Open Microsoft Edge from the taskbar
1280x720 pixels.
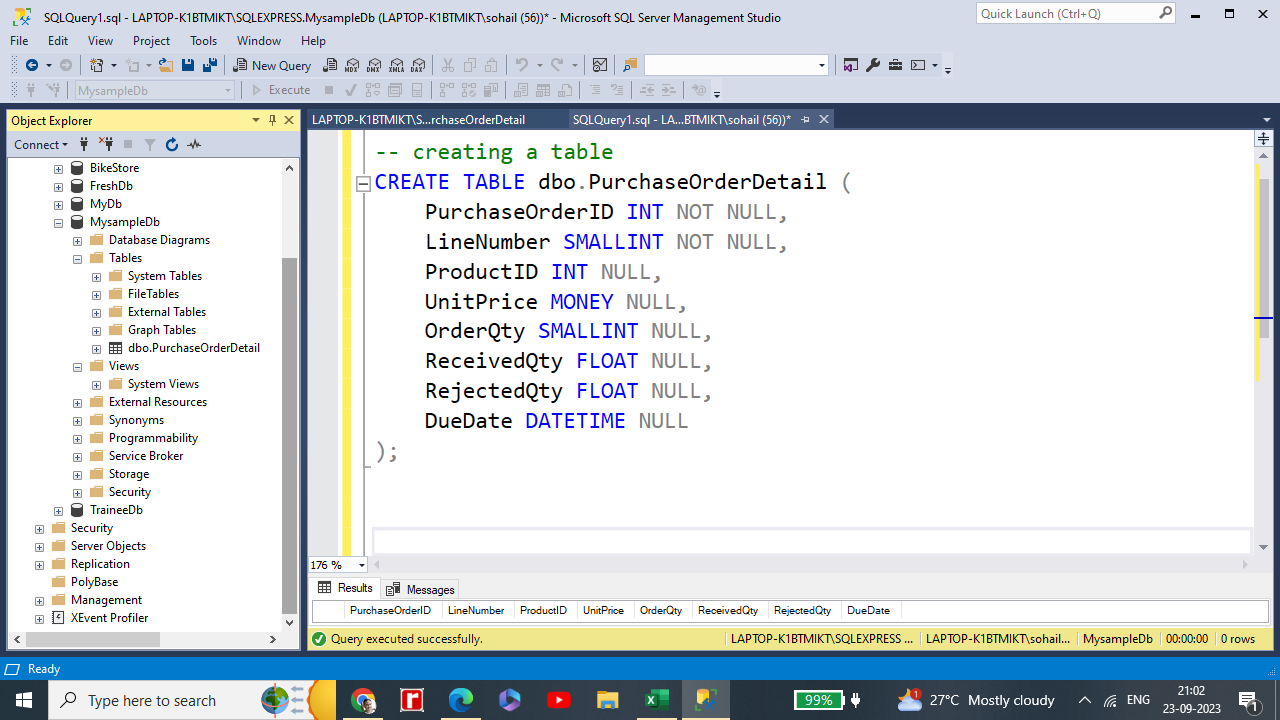pos(460,700)
